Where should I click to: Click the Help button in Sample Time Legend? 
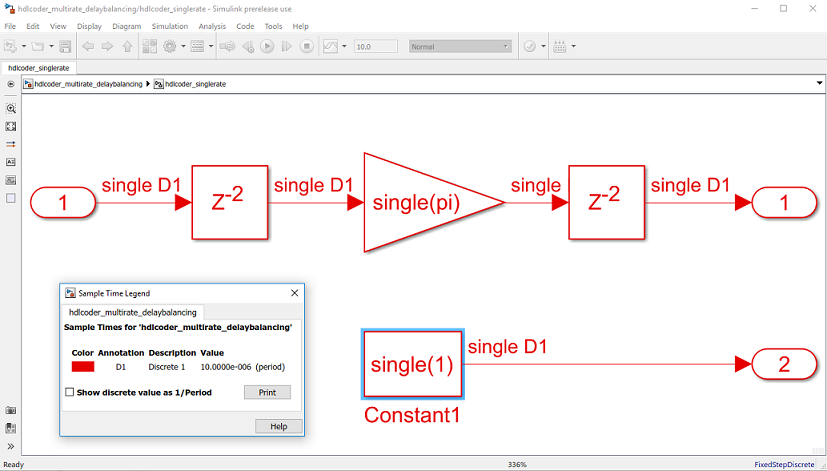coord(278,426)
